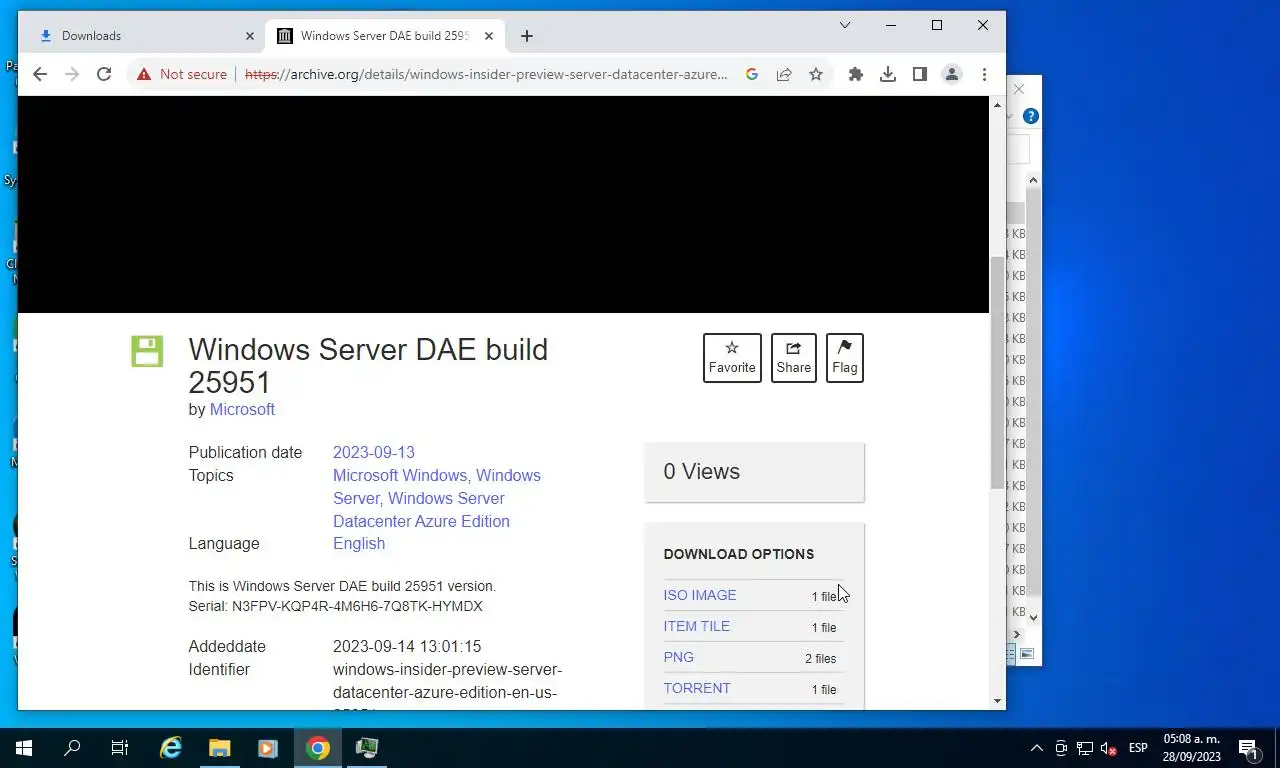Click the address bar URL field
Viewport: 1280px width, 768px height.
point(486,74)
